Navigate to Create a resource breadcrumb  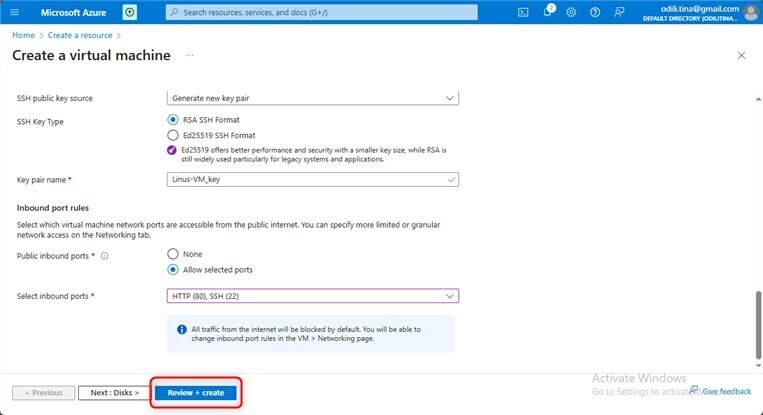coord(79,35)
